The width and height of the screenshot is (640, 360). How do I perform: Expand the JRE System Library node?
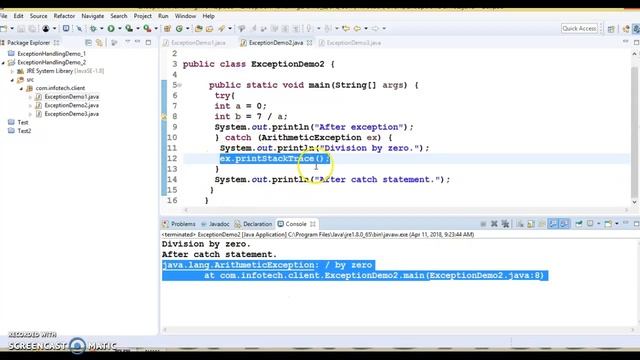[13, 71]
